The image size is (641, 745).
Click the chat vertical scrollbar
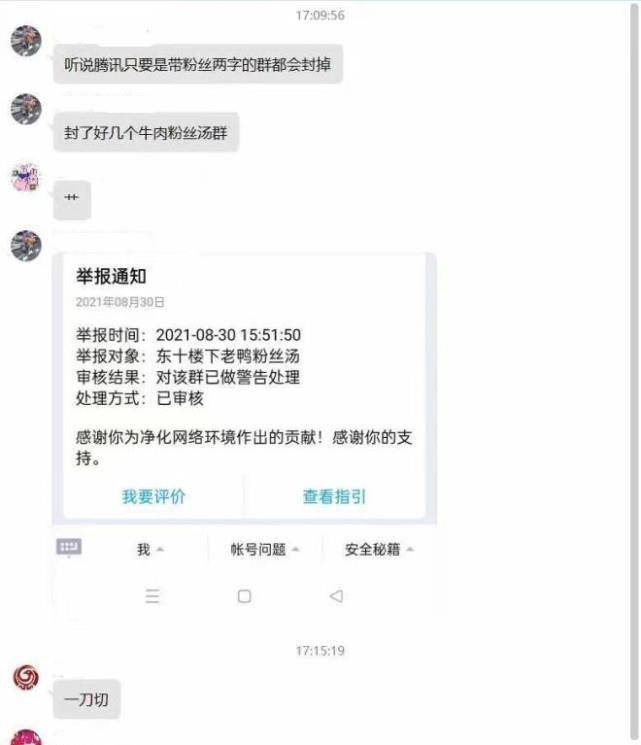(x=634, y=372)
